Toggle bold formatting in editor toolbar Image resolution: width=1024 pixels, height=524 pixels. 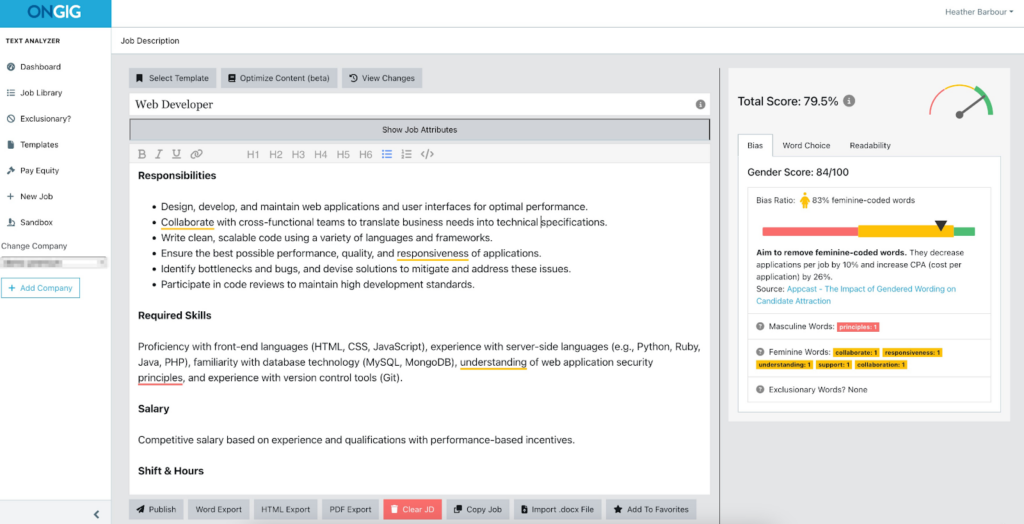point(142,154)
